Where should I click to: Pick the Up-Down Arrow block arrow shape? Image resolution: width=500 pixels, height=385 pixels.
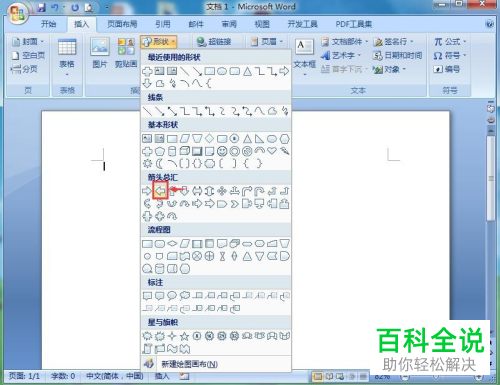(209, 191)
